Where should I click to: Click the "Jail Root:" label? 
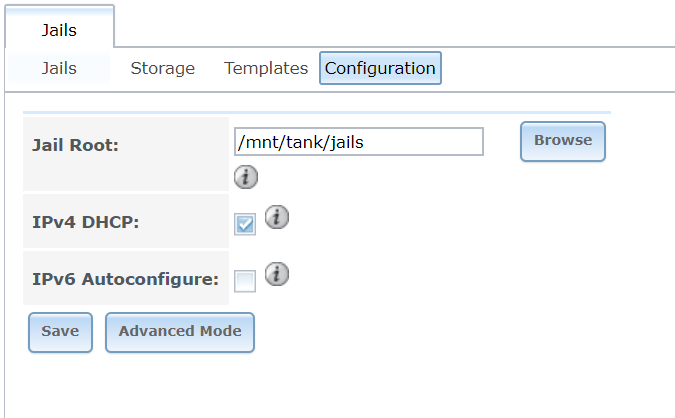76,146
